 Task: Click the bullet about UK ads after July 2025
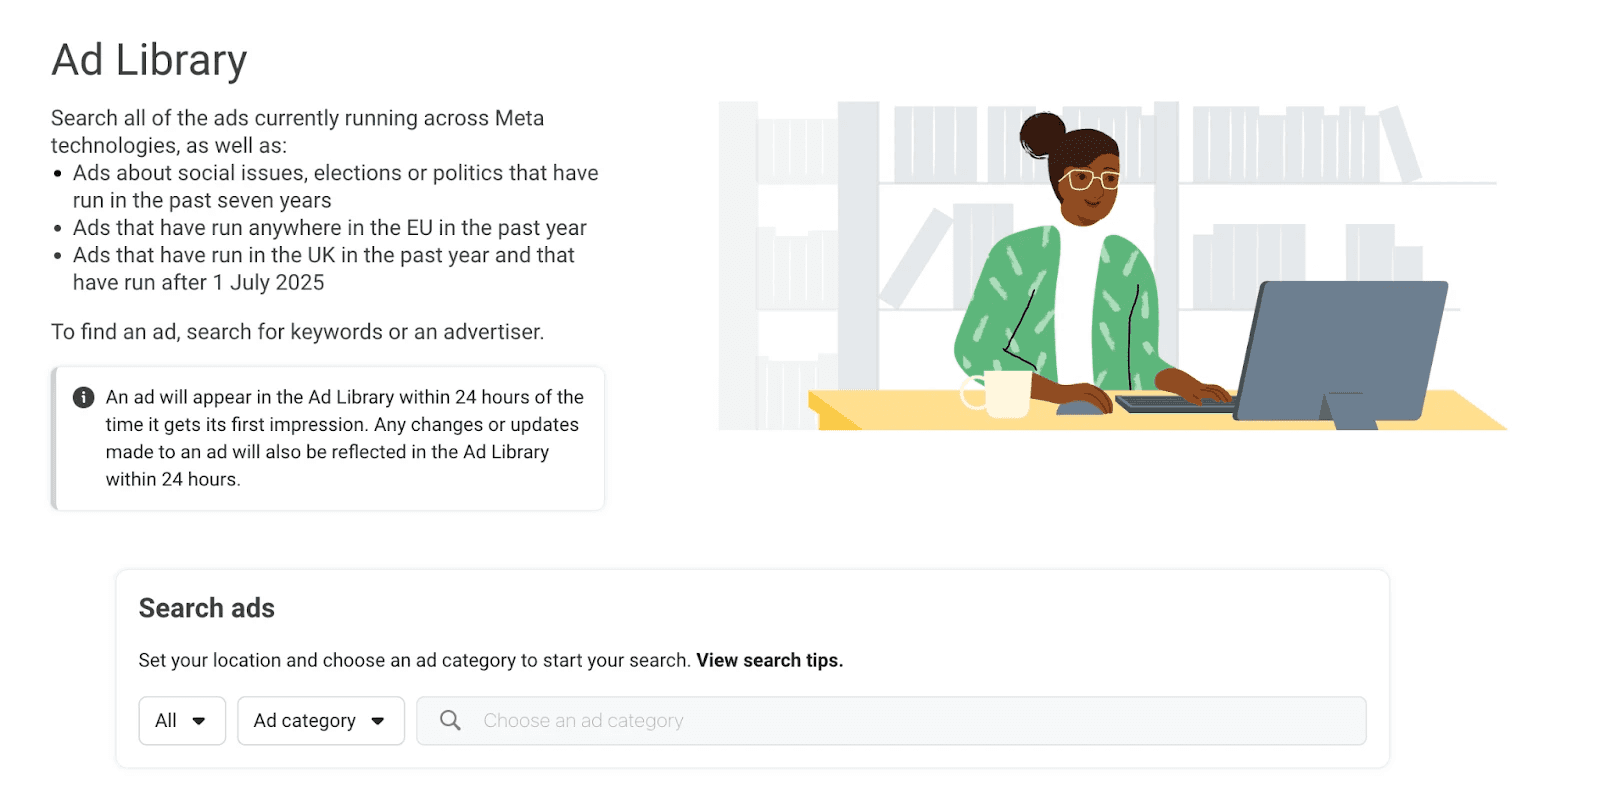[323, 268]
